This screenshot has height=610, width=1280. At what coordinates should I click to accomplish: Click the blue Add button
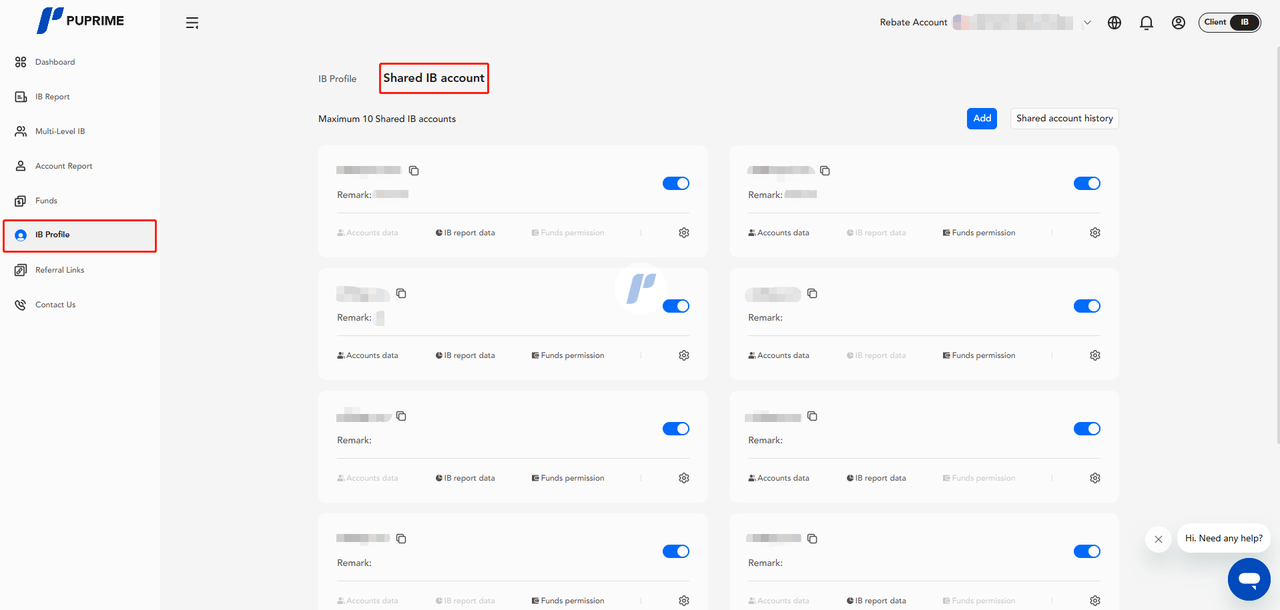pyautogui.click(x=982, y=118)
